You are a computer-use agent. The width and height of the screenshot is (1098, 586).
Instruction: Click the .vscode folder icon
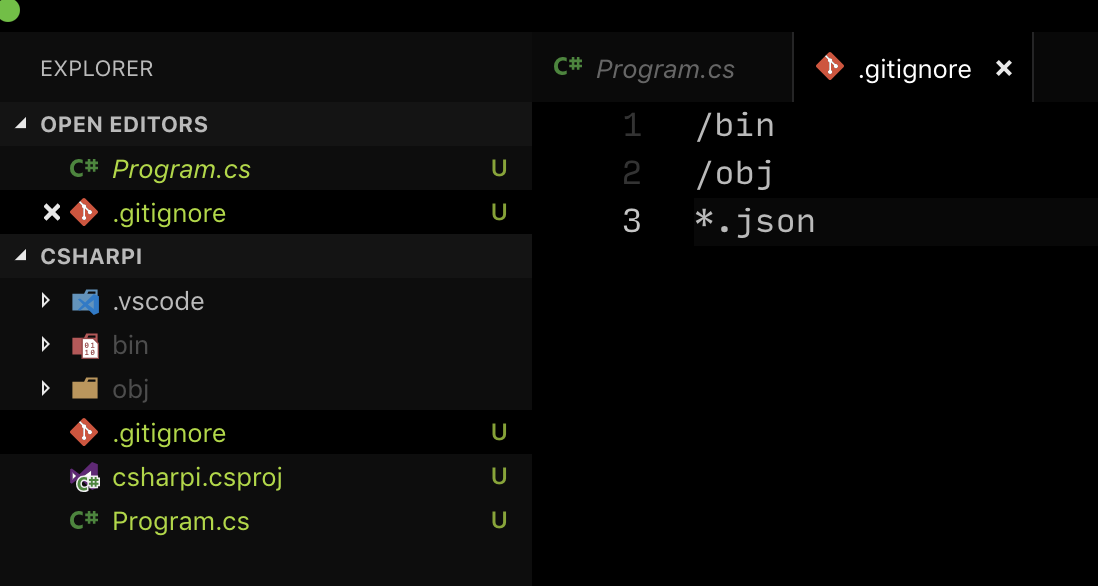[85, 301]
